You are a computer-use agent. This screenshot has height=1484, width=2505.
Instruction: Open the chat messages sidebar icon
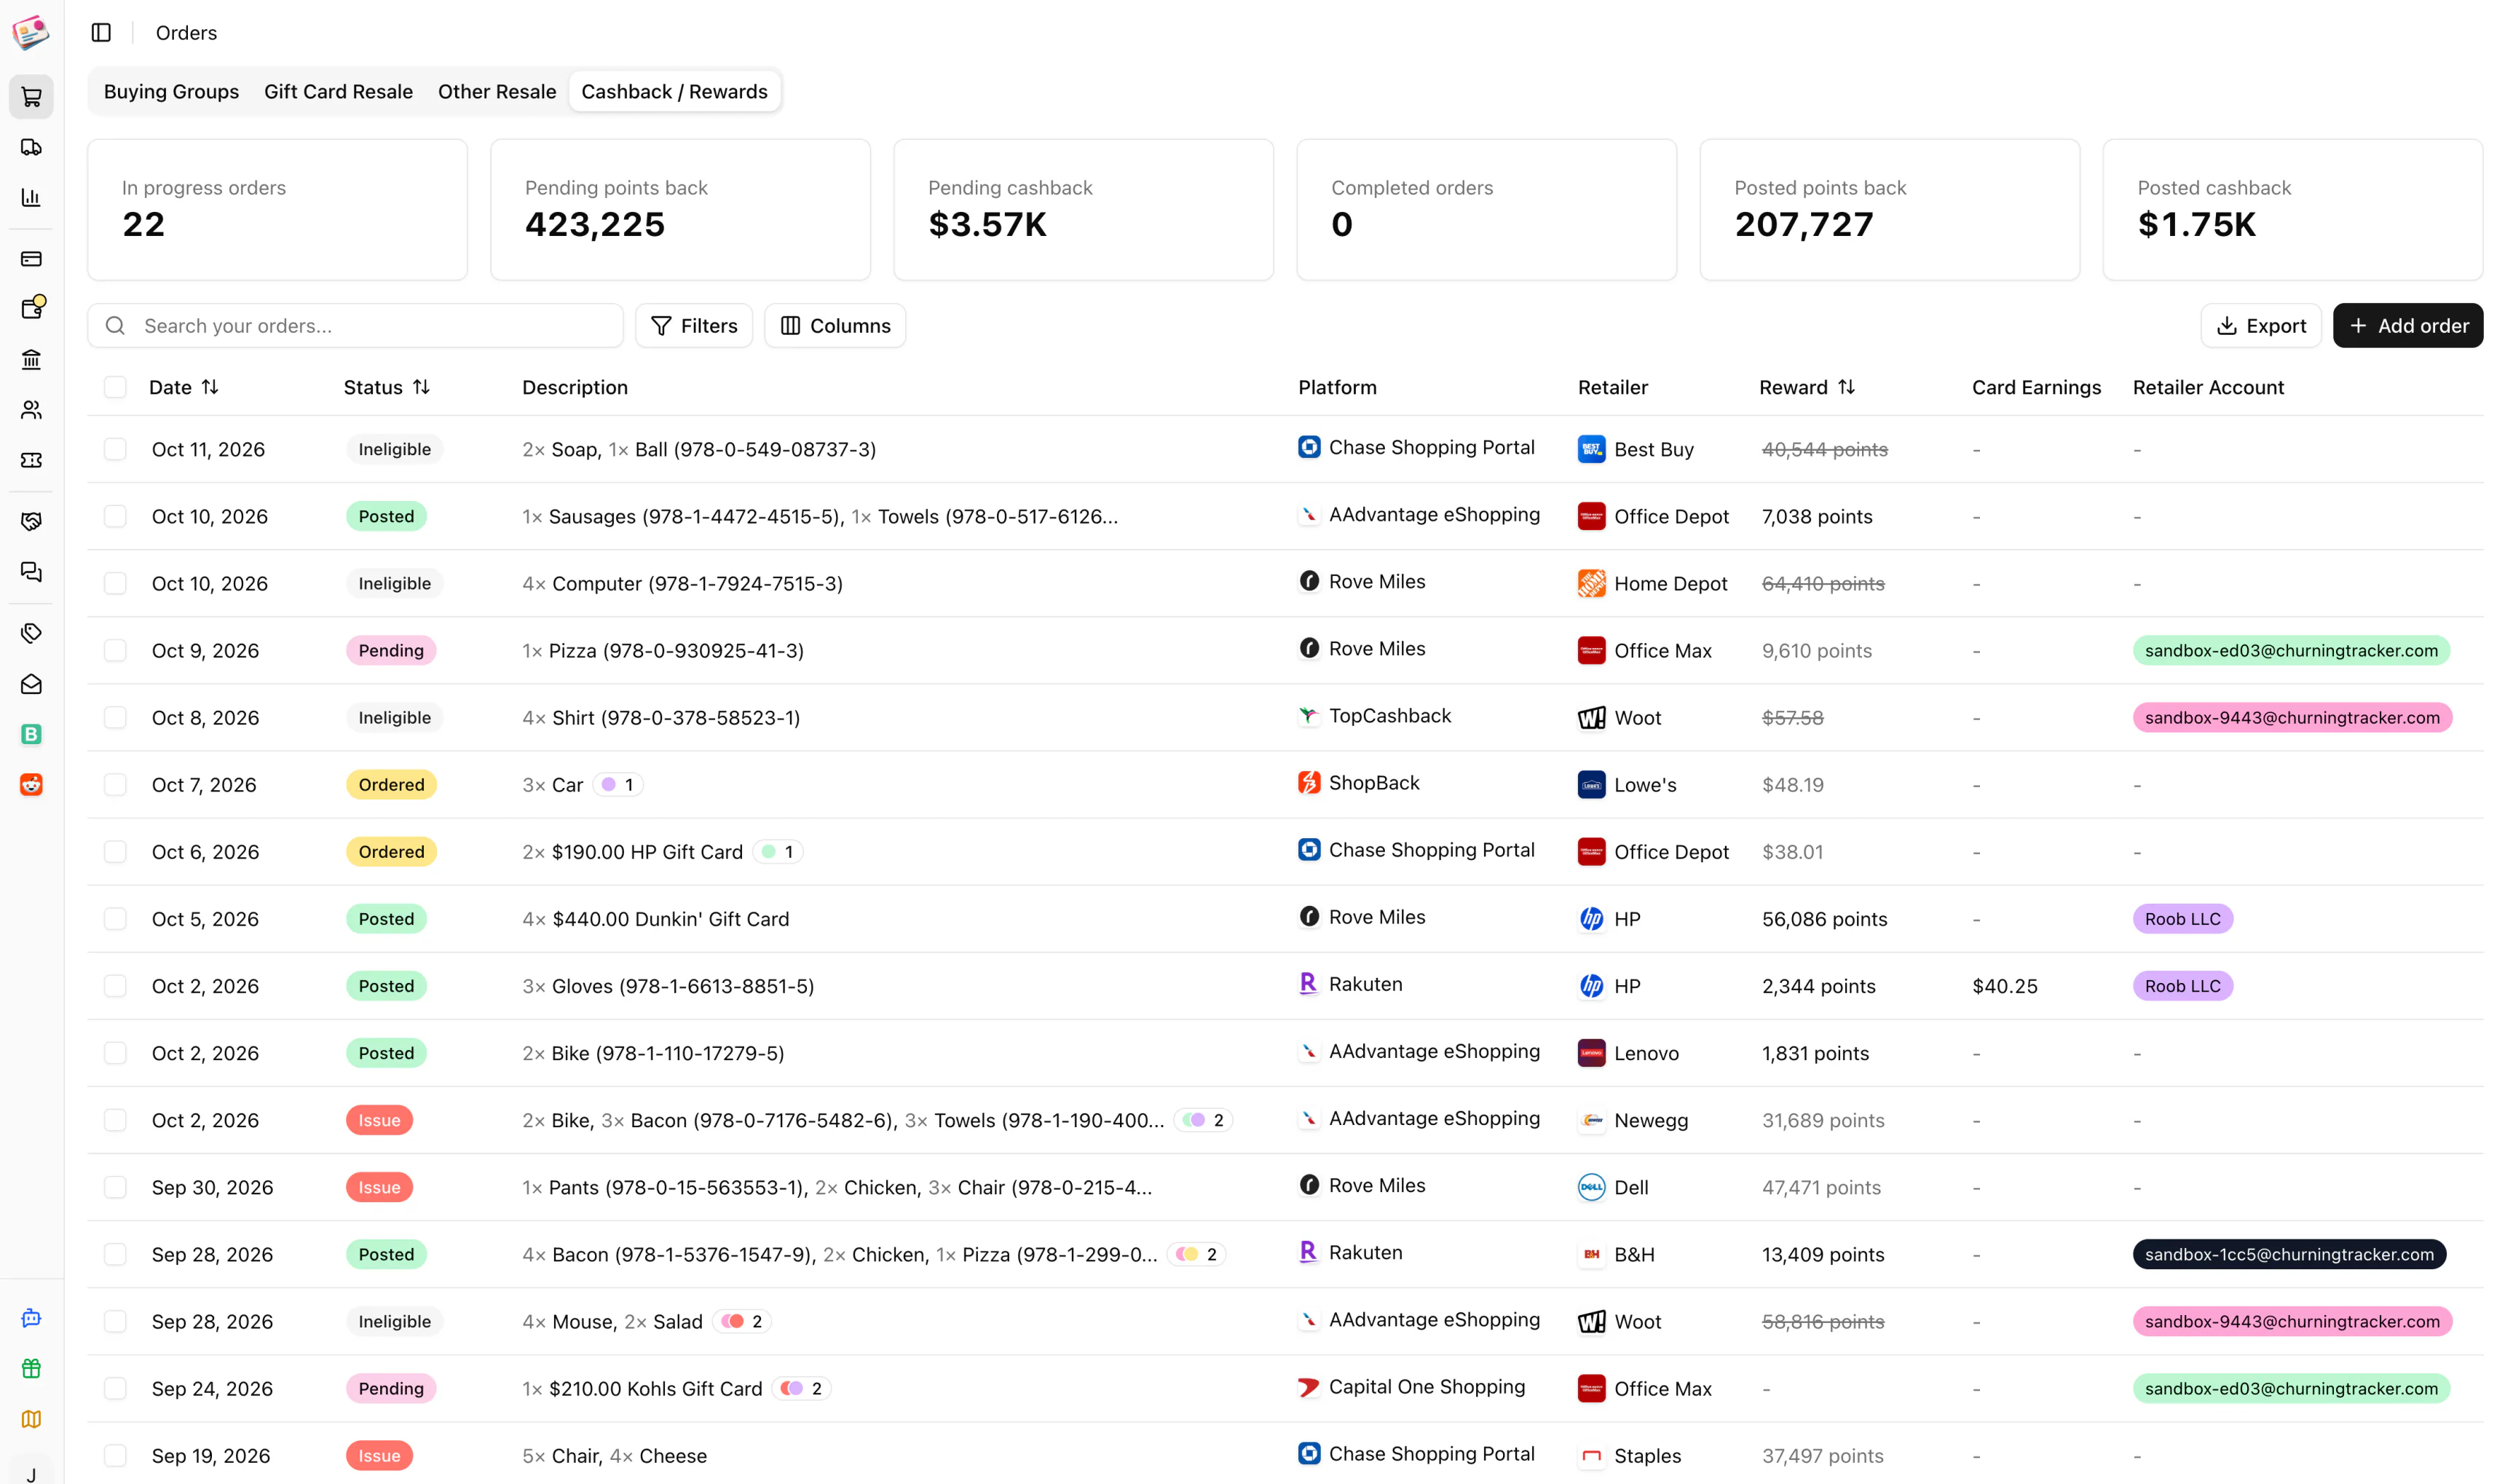click(31, 572)
